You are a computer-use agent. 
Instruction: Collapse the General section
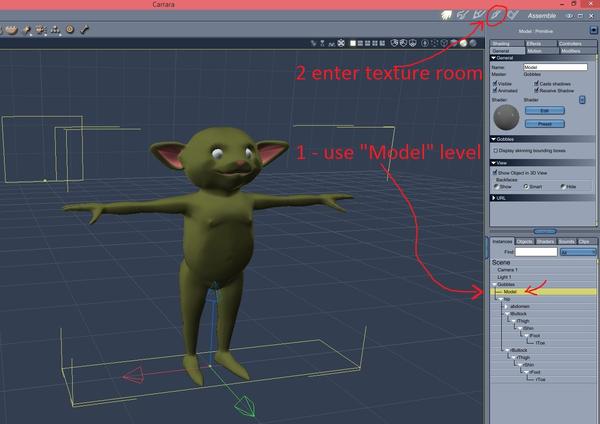tap(494, 58)
